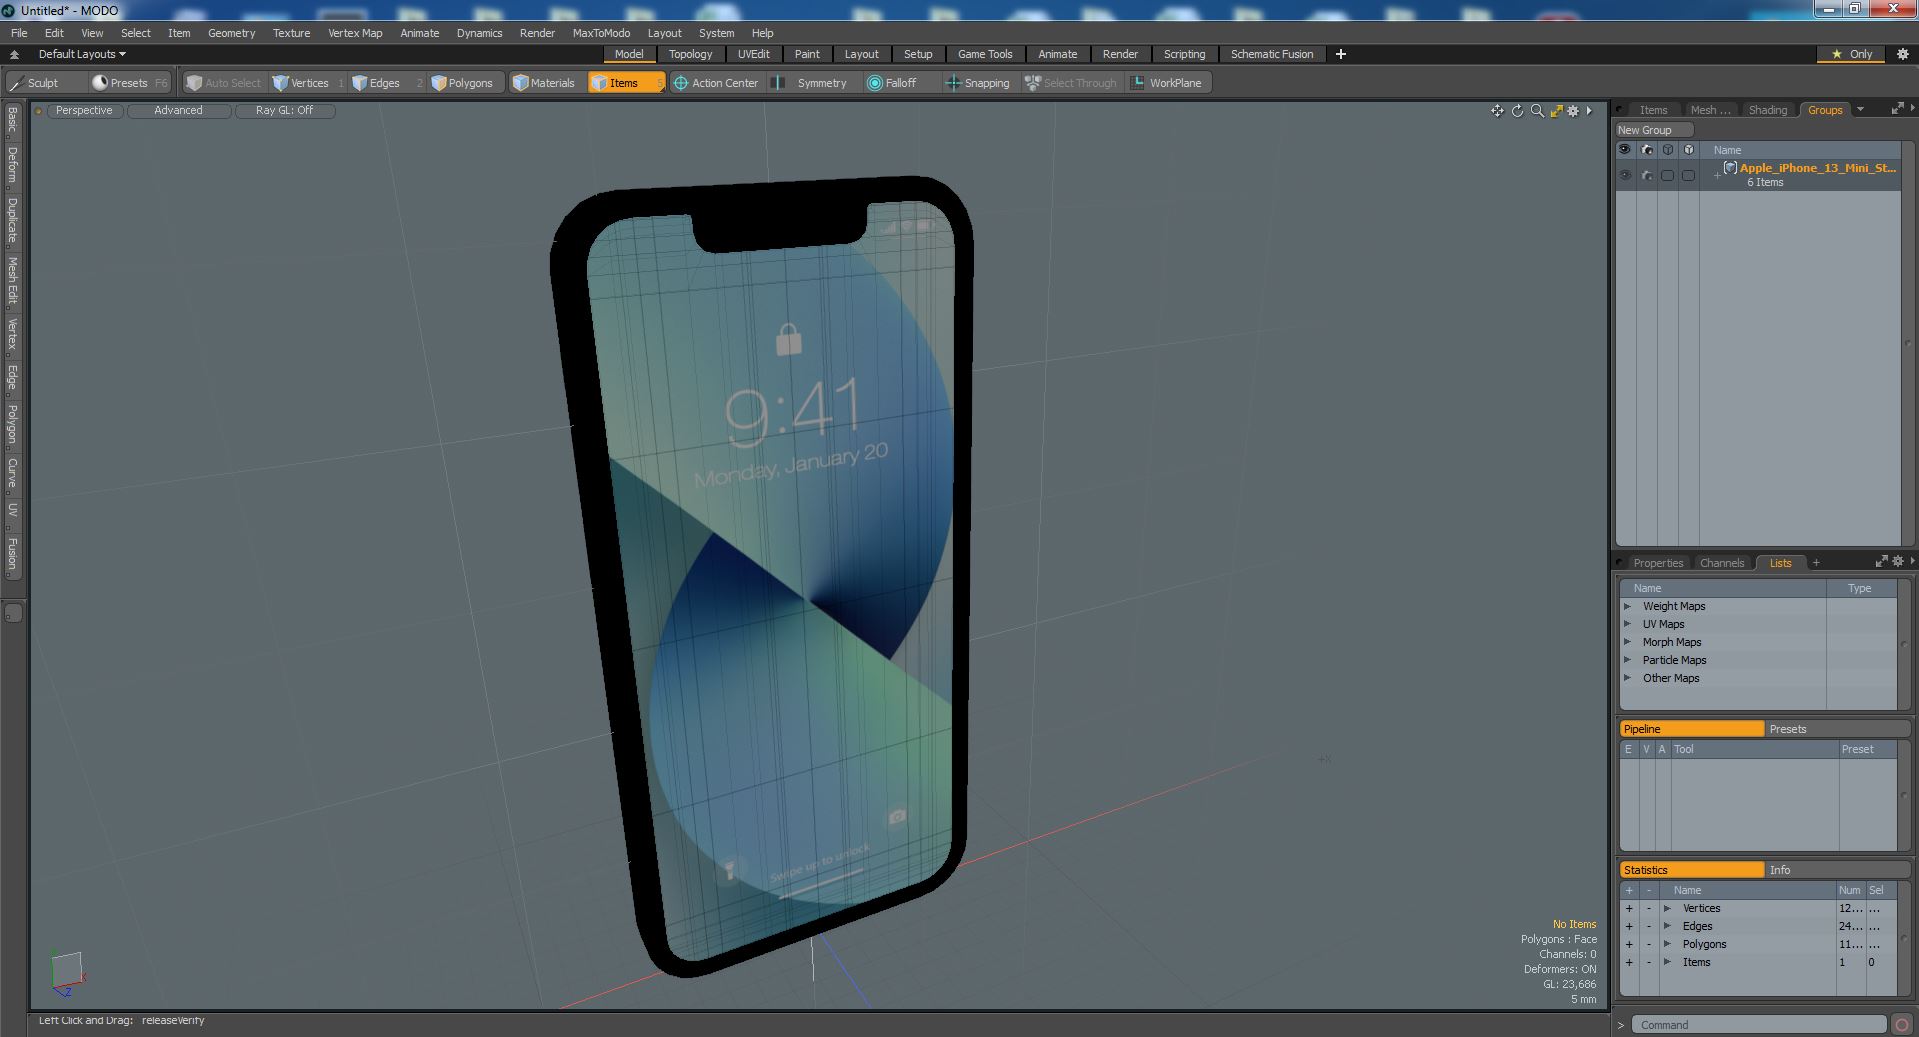Expand the Vertices statistics row
The height and width of the screenshot is (1037, 1919).
point(1667,908)
